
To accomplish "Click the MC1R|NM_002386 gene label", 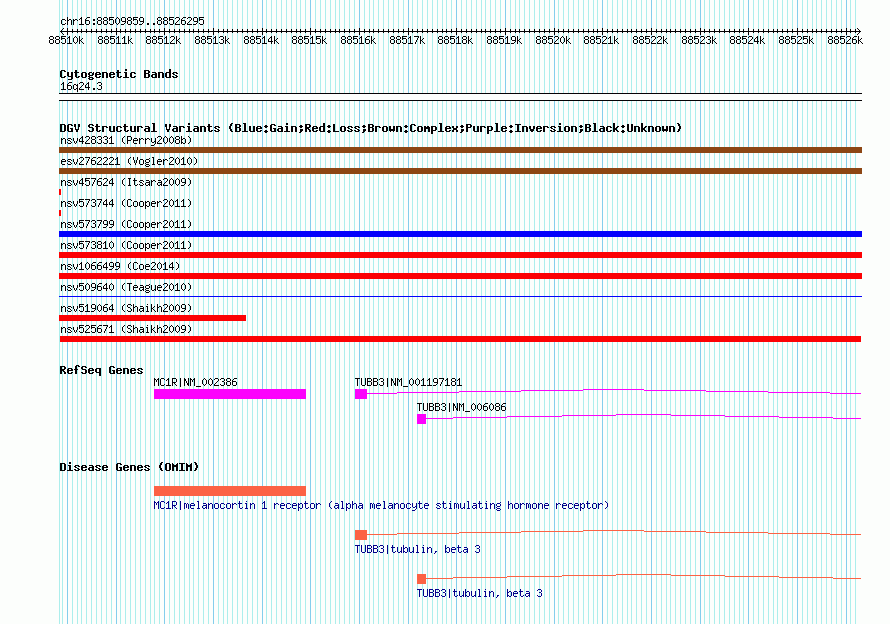I will (x=195, y=382).
